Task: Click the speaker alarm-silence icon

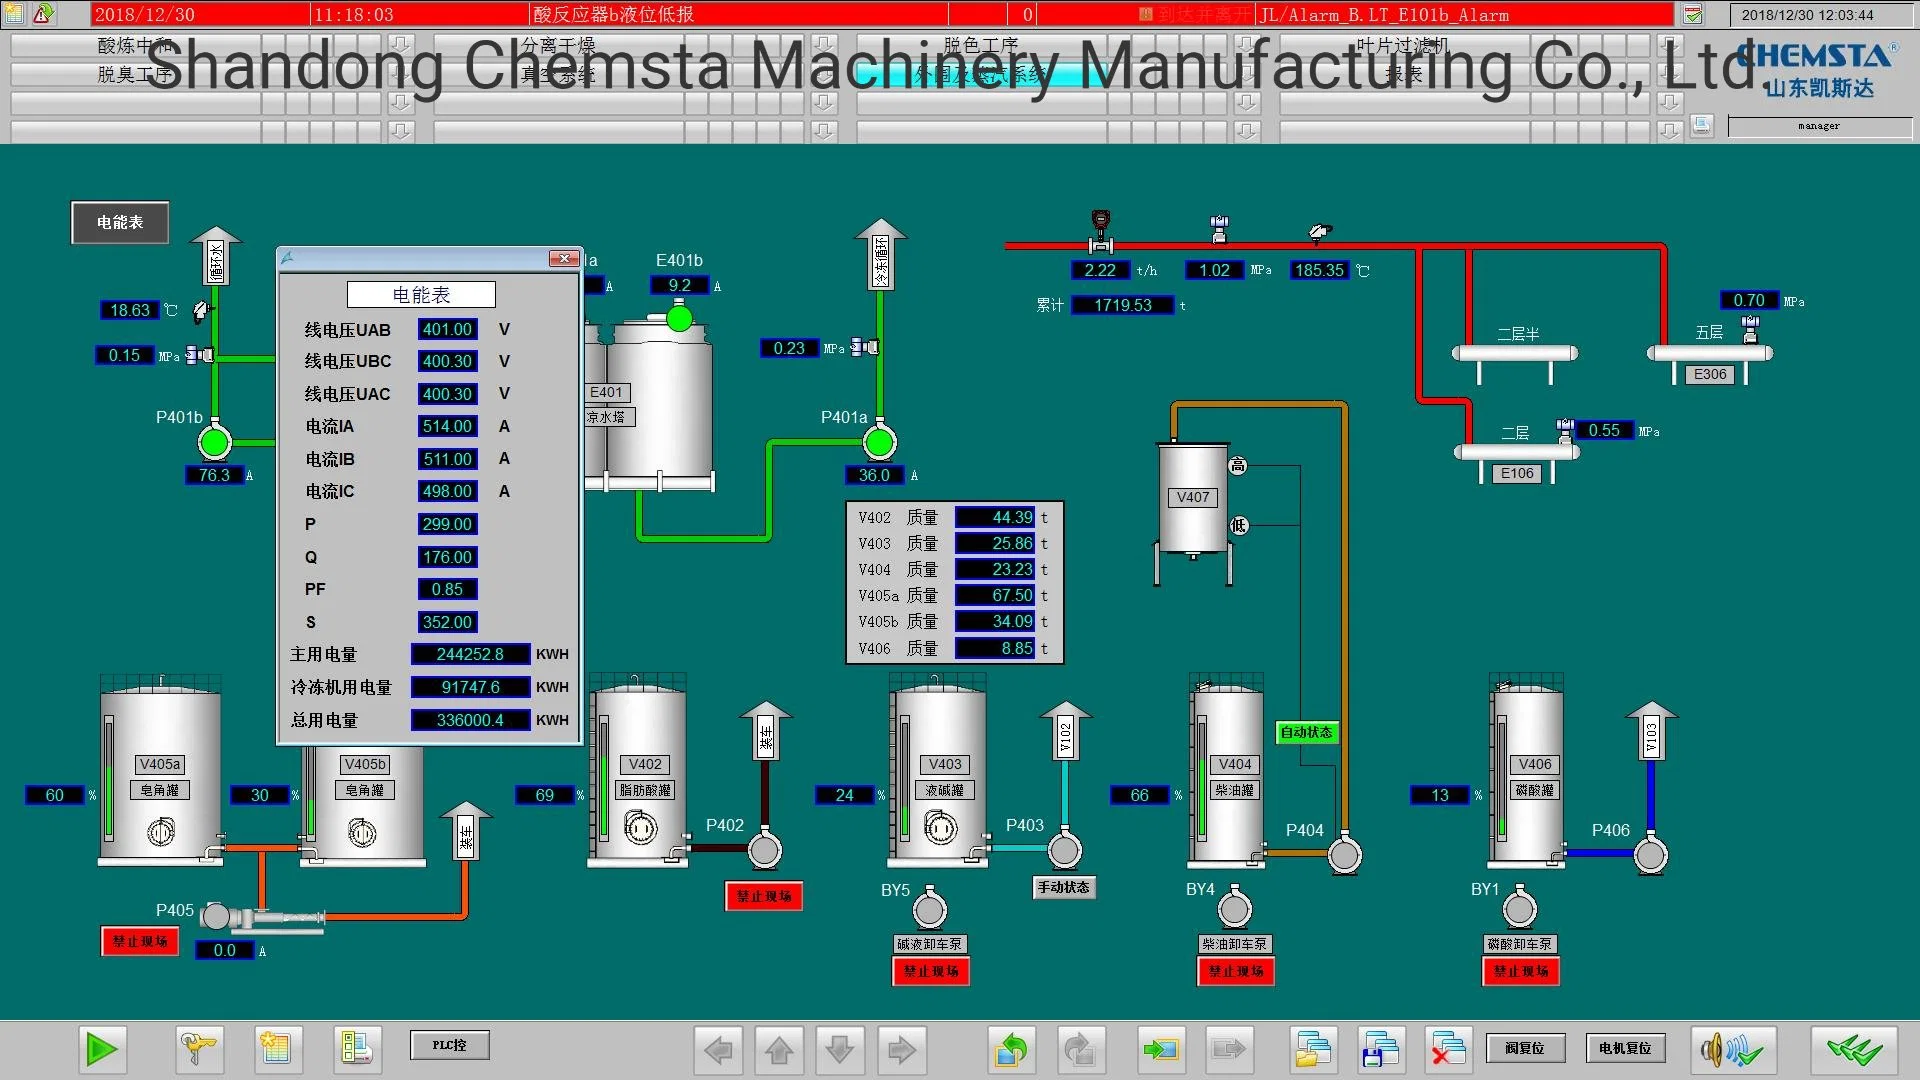Action: coord(1732,1049)
